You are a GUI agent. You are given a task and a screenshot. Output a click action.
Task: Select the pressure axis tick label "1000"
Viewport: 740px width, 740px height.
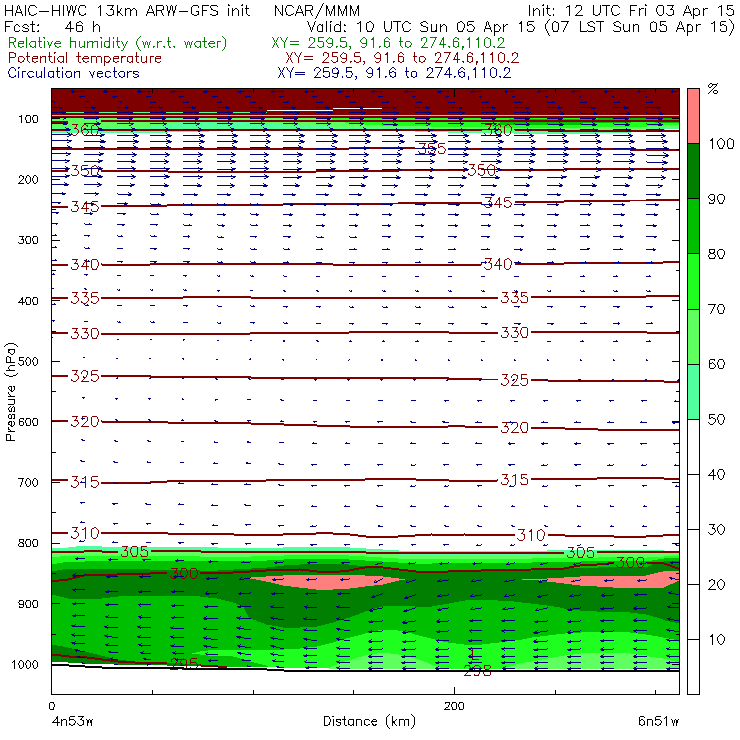pyautogui.click(x=25, y=664)
